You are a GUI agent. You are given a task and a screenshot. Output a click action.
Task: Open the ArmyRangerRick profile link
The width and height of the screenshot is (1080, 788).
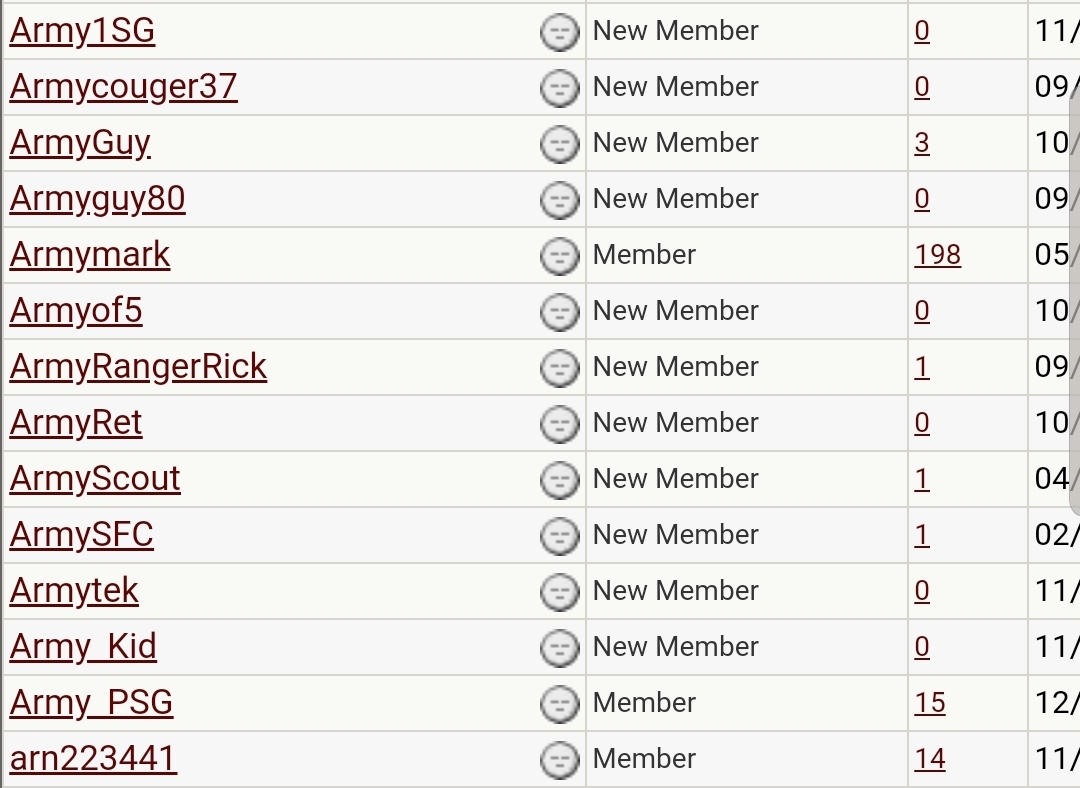click(x=138, y=367)
